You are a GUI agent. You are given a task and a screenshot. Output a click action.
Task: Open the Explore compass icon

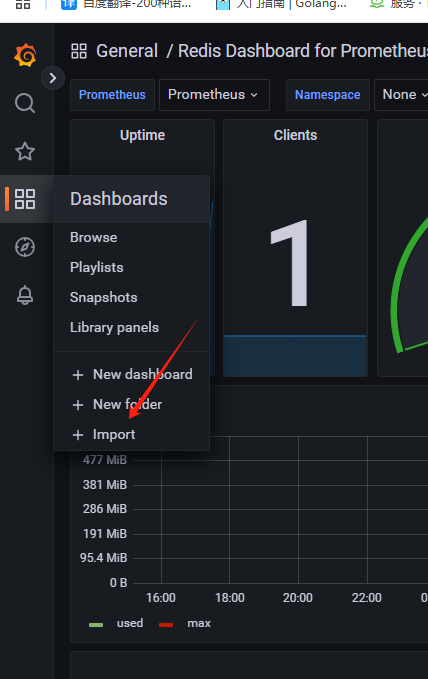tap(25, 247)
